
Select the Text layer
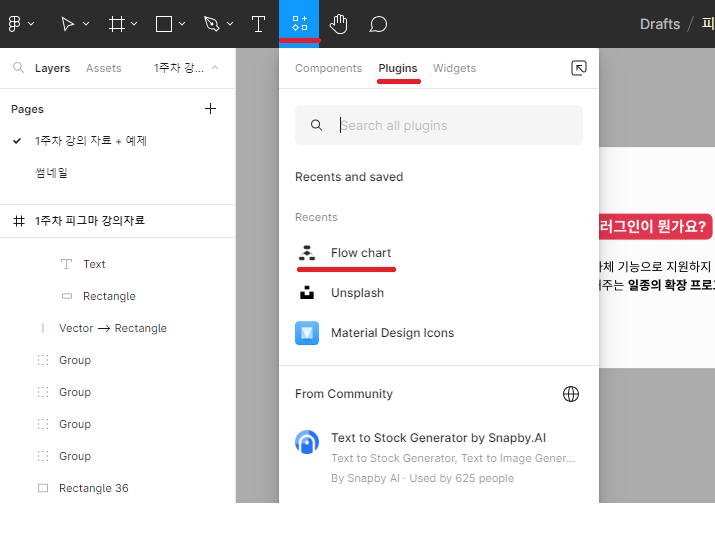tap(94, 264)
